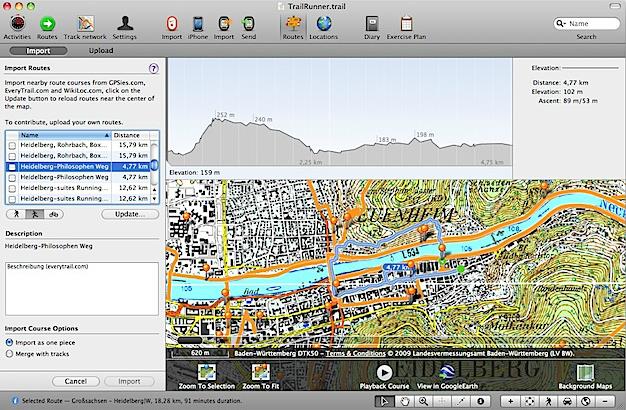Click the Update… button
Image resolution: width=626 pixels, height=410 pixels.
tap(130, 214)
